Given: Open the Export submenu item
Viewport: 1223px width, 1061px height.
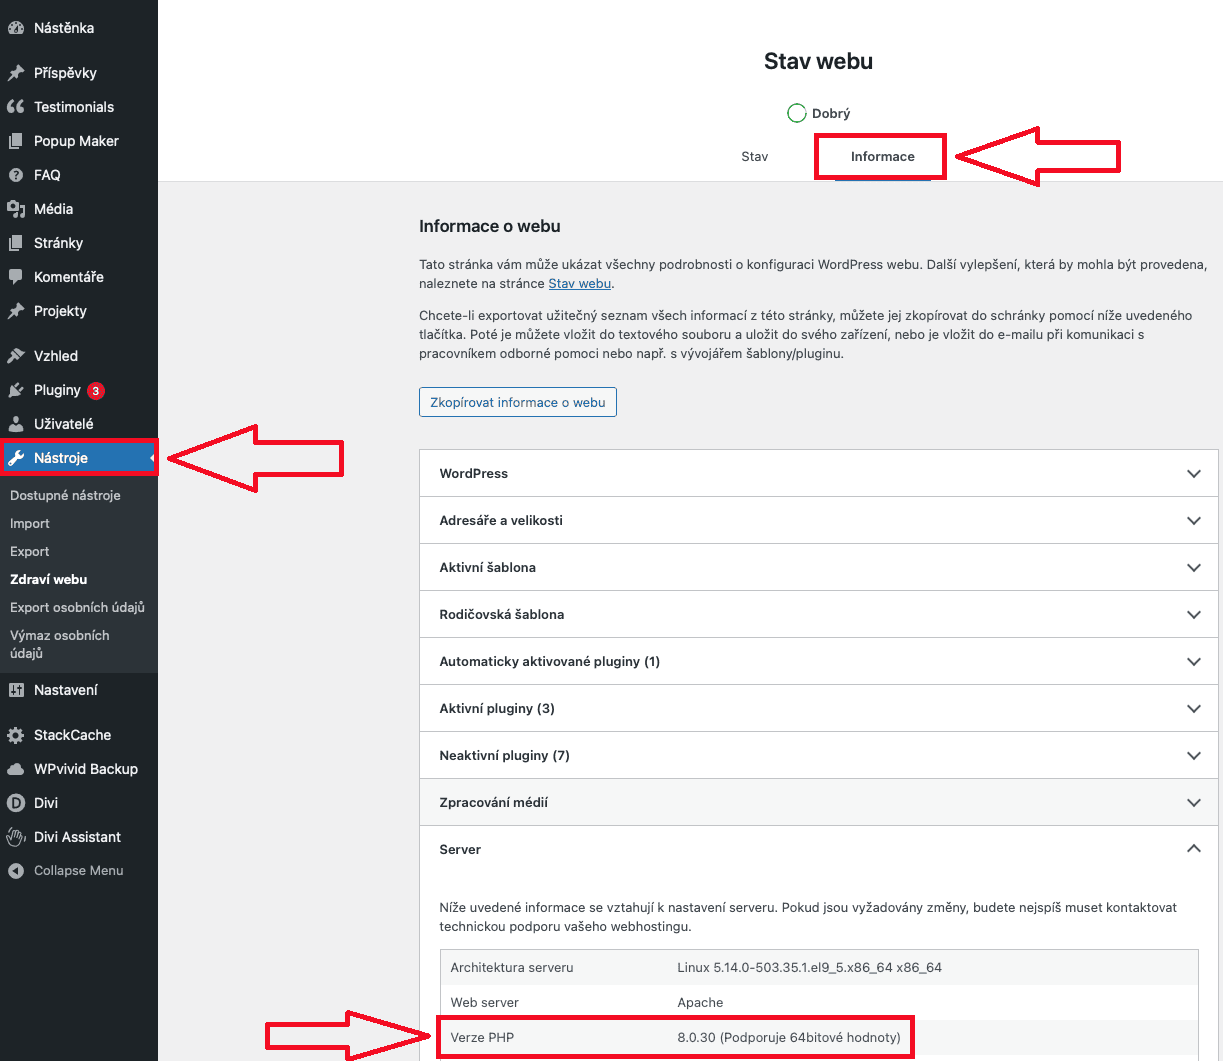Looking at the screenshot, I should click(30, 551).
